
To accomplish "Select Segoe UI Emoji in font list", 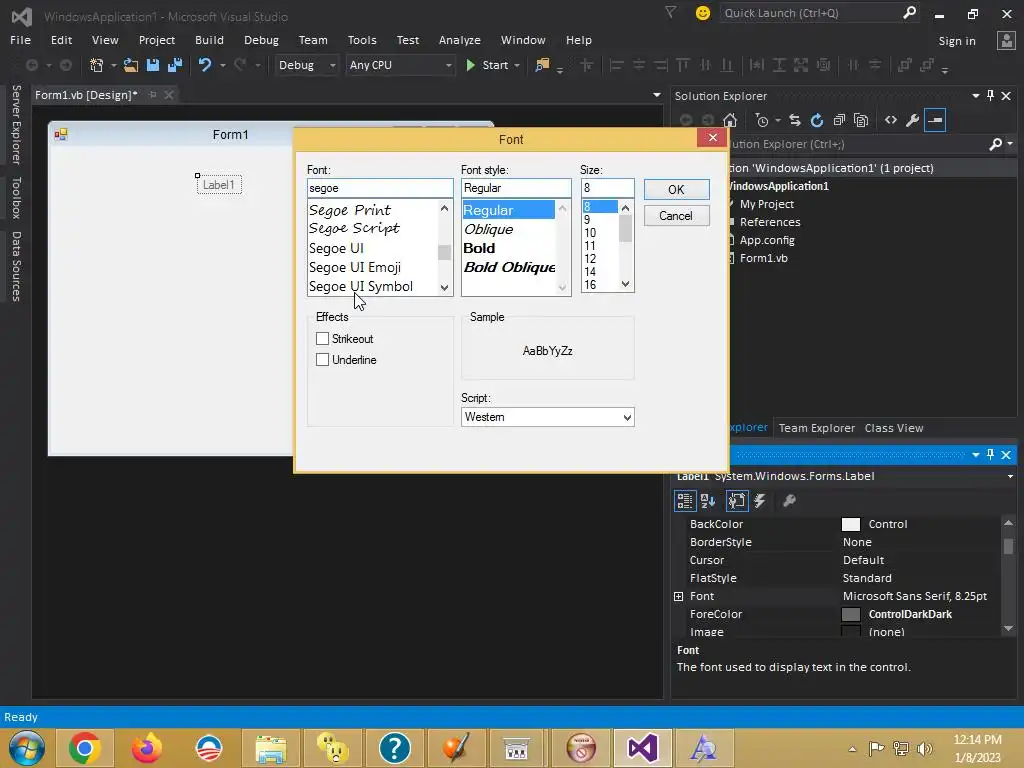I will 355,267.
